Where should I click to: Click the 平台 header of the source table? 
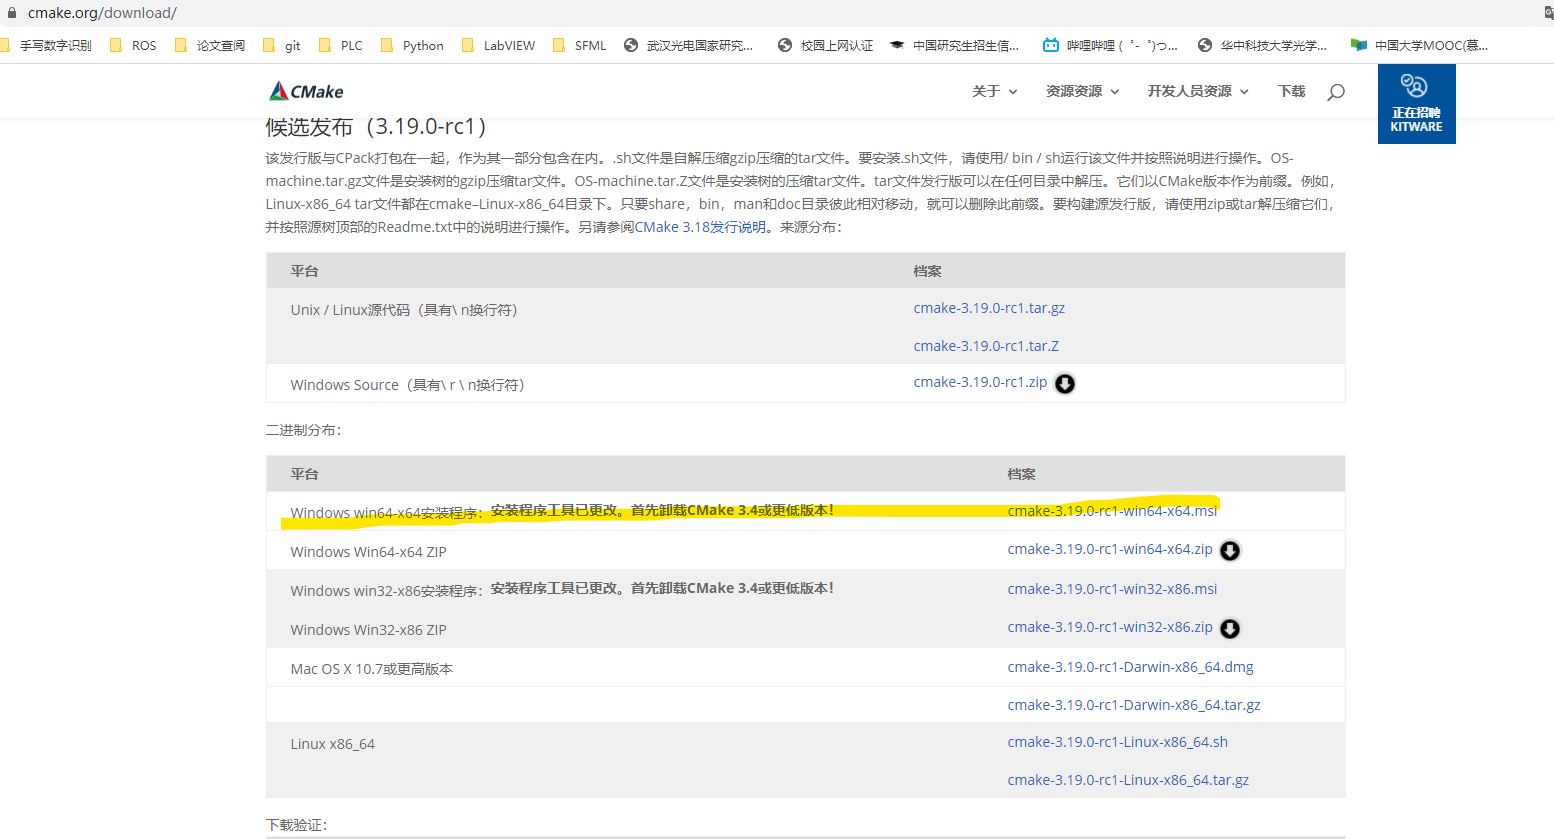(x=304, y=271)
